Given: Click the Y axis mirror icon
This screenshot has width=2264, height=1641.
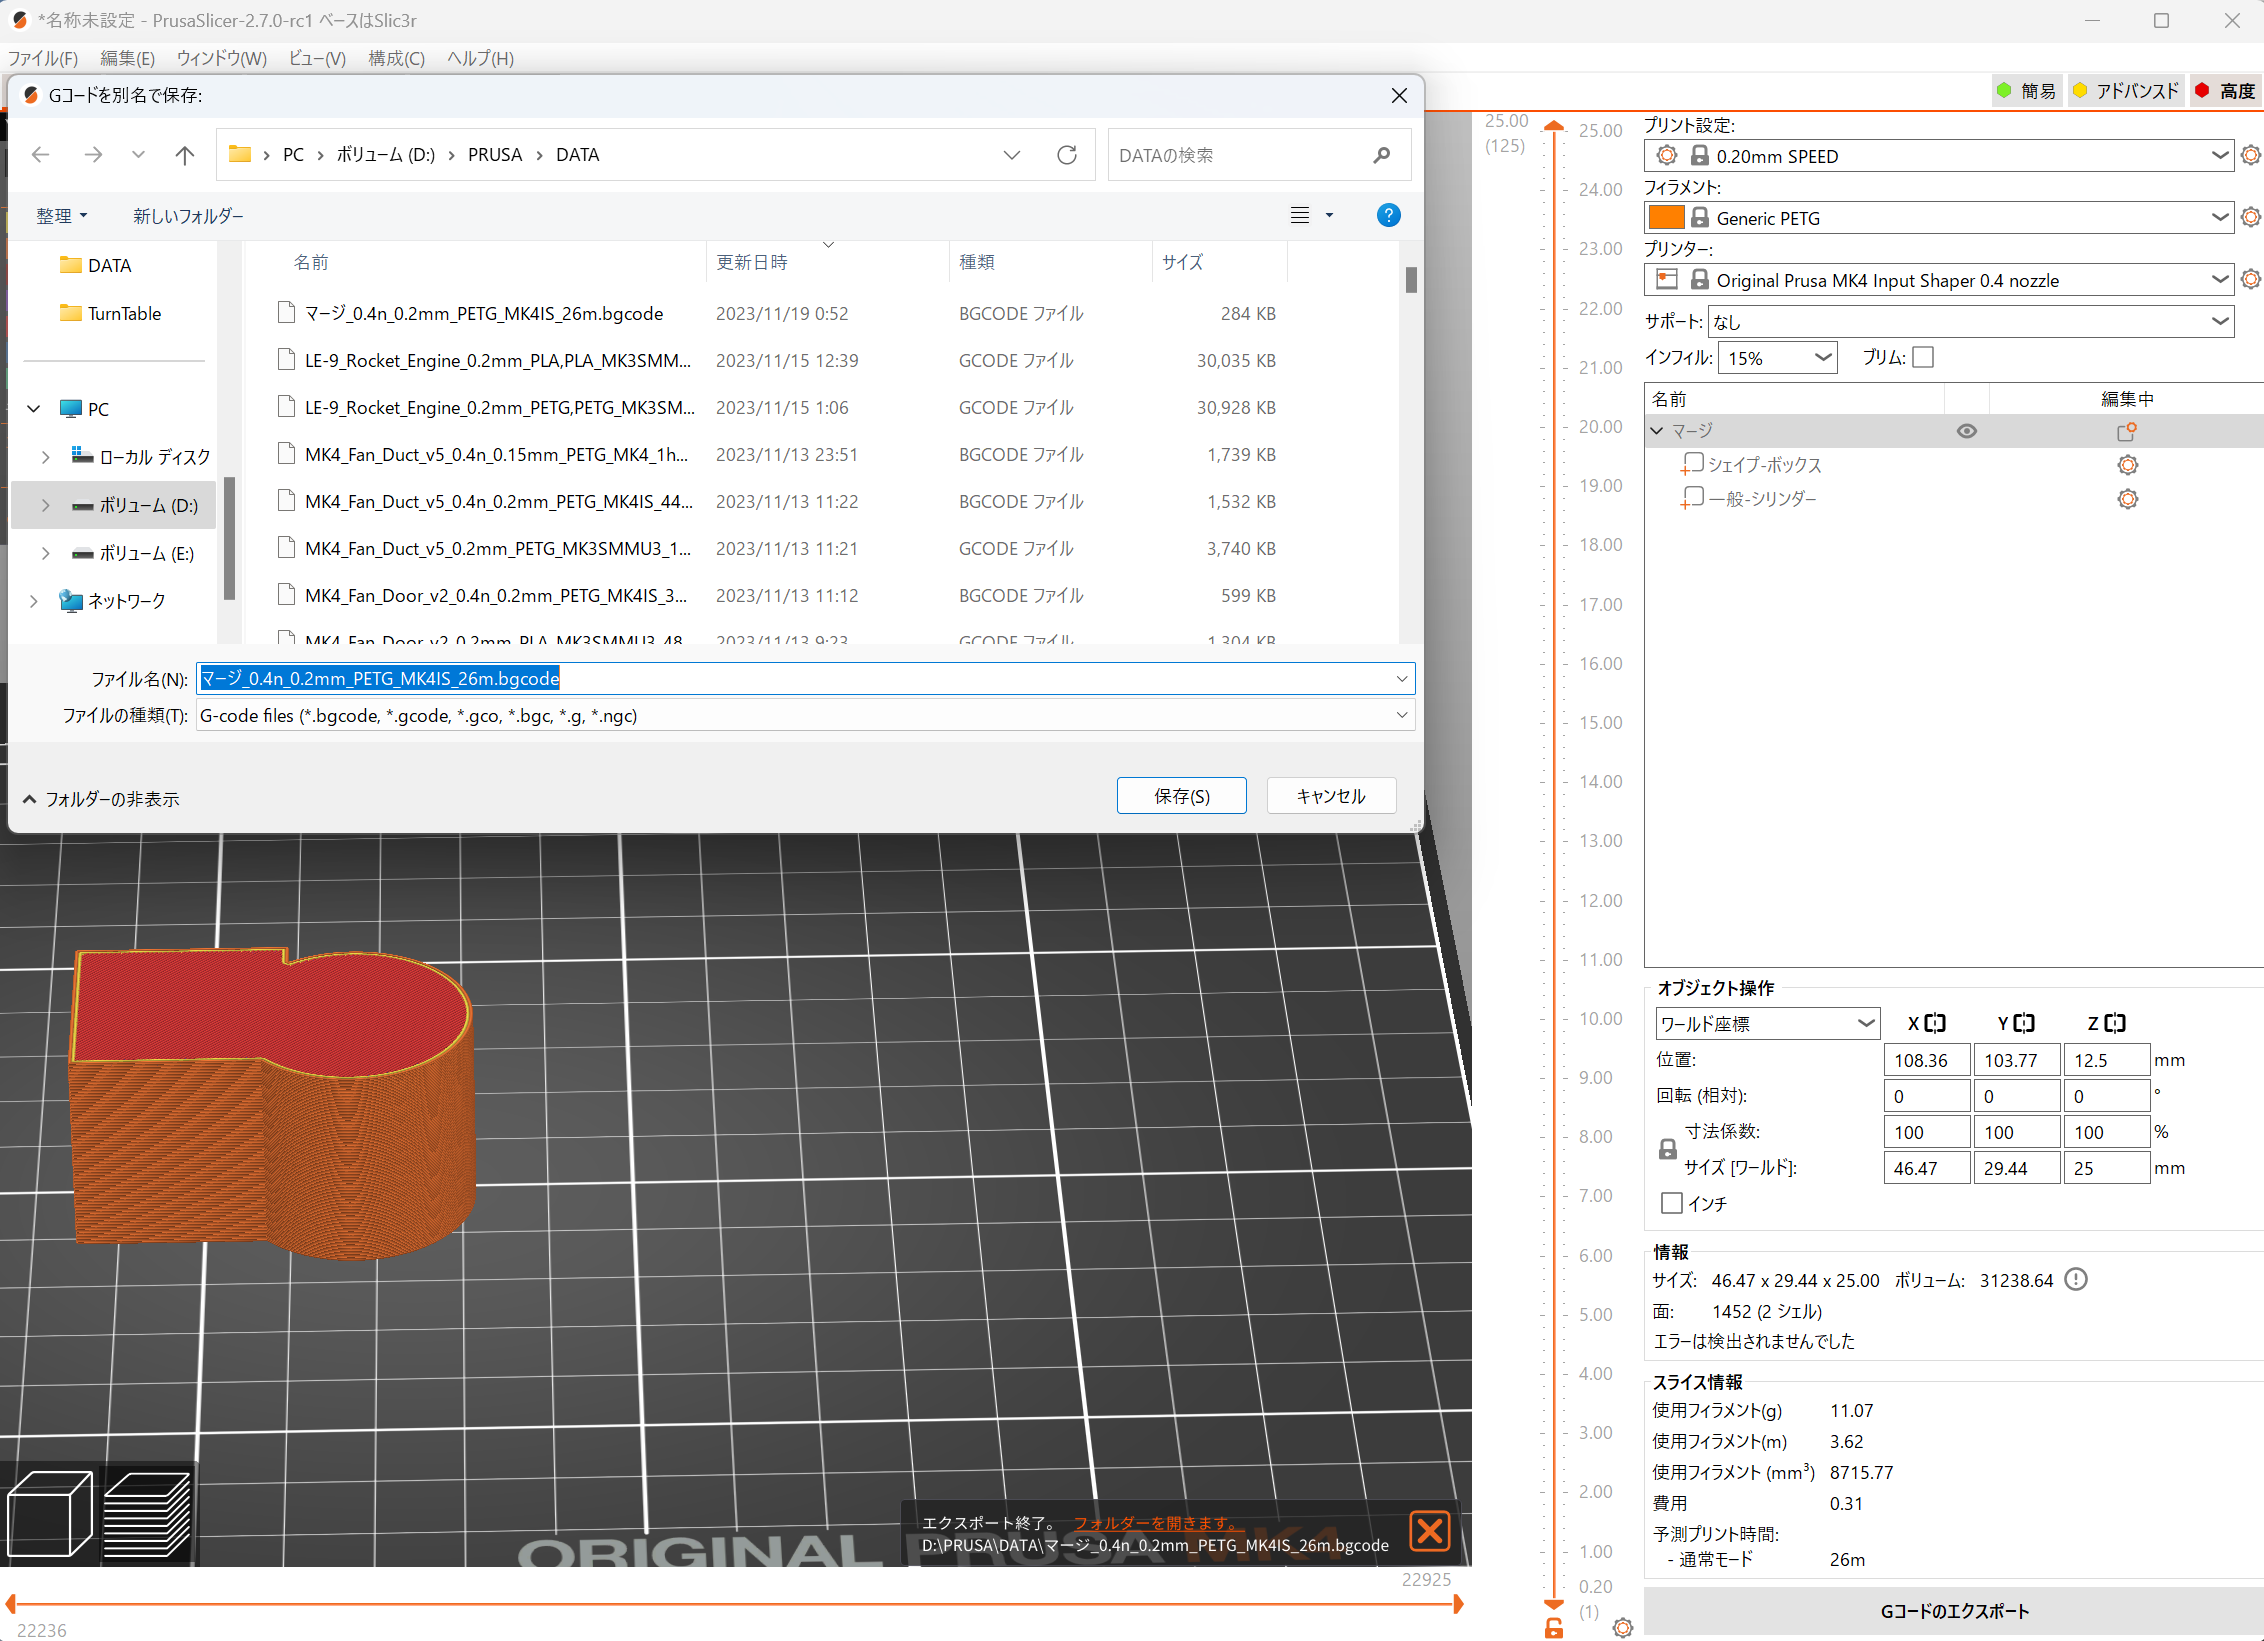Looking at the screenshot, I should tap(2024, 1023).
